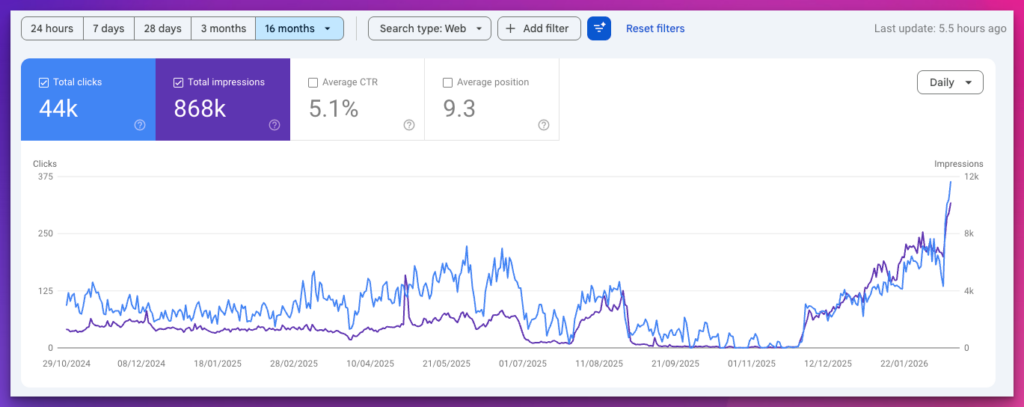Click the blue filter options icon

coord(599,29)
